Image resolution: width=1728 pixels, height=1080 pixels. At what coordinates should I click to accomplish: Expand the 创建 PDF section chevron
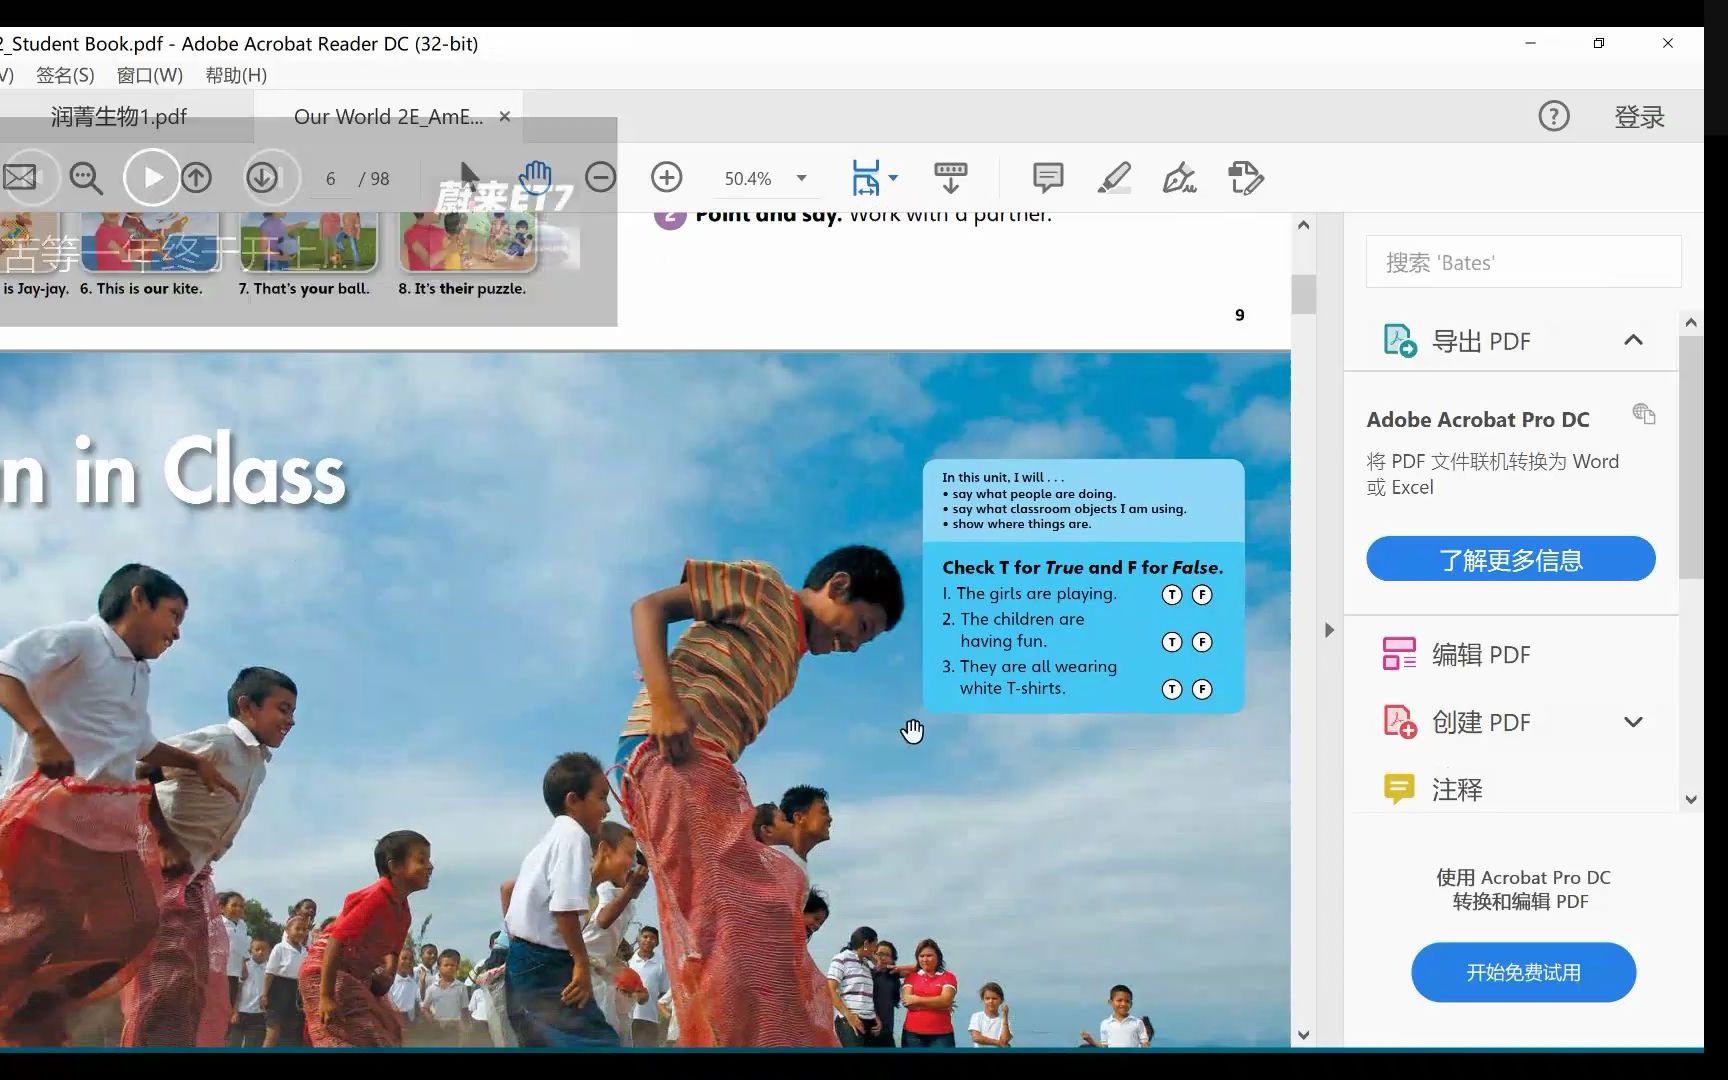point(1633,722)
